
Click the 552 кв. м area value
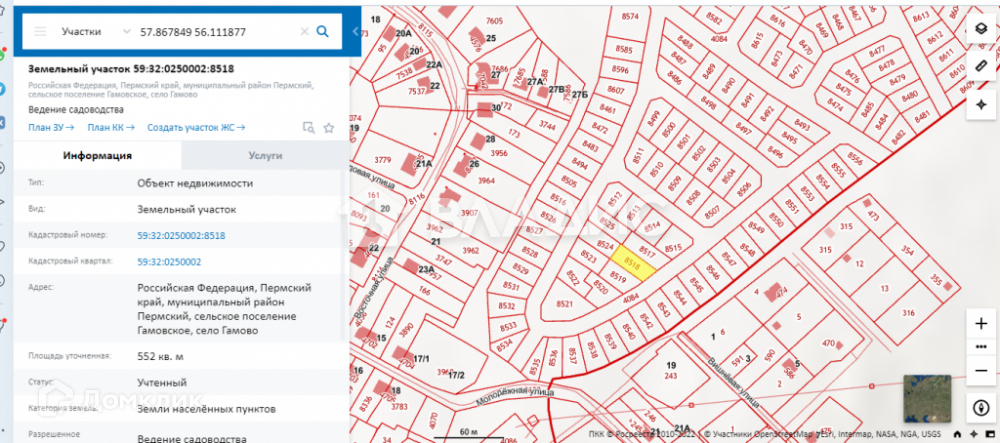click(x=161, y=356)
